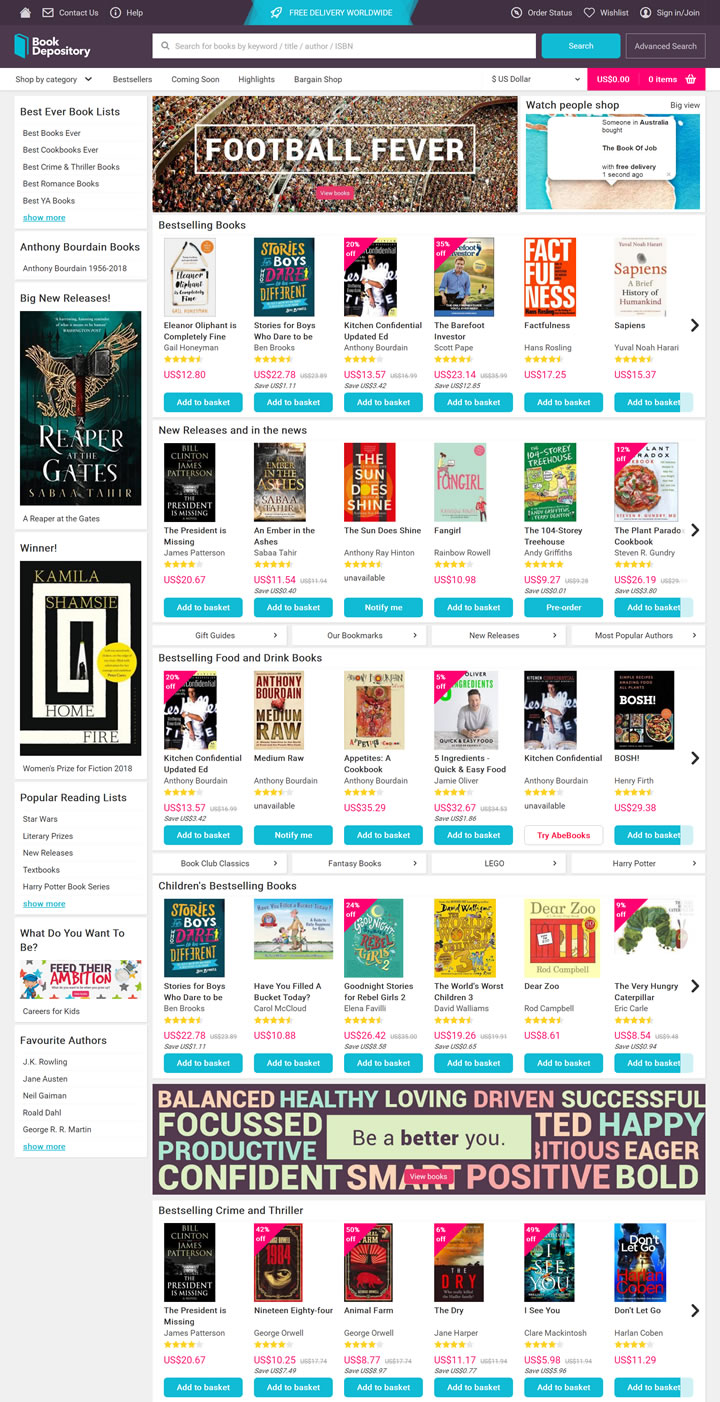Go to Bargain Shop menu item
720x1402 pixels.
coord(318,79)
